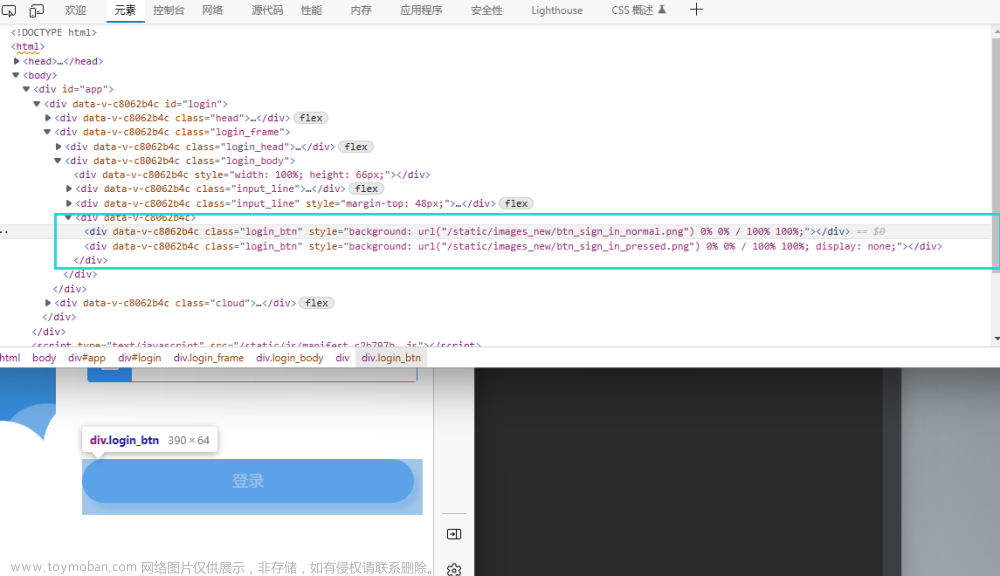The image size is (1000, 576).
Task: Open the 安全性 tab
Action: [x=487, y=10]
